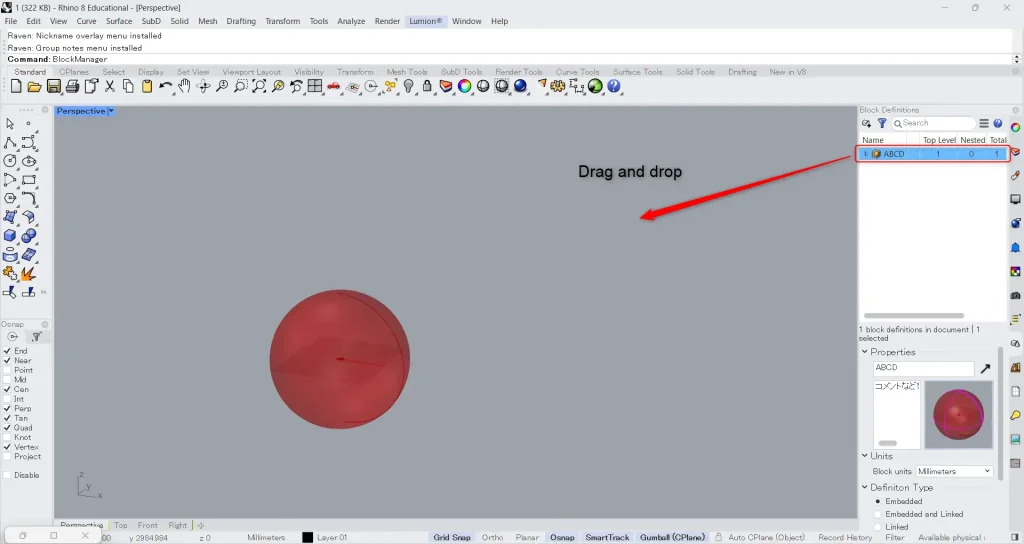Click the Help question mark toolbar icon
Viewport: 1024px width, 544px height.
[x=614, y=87]
